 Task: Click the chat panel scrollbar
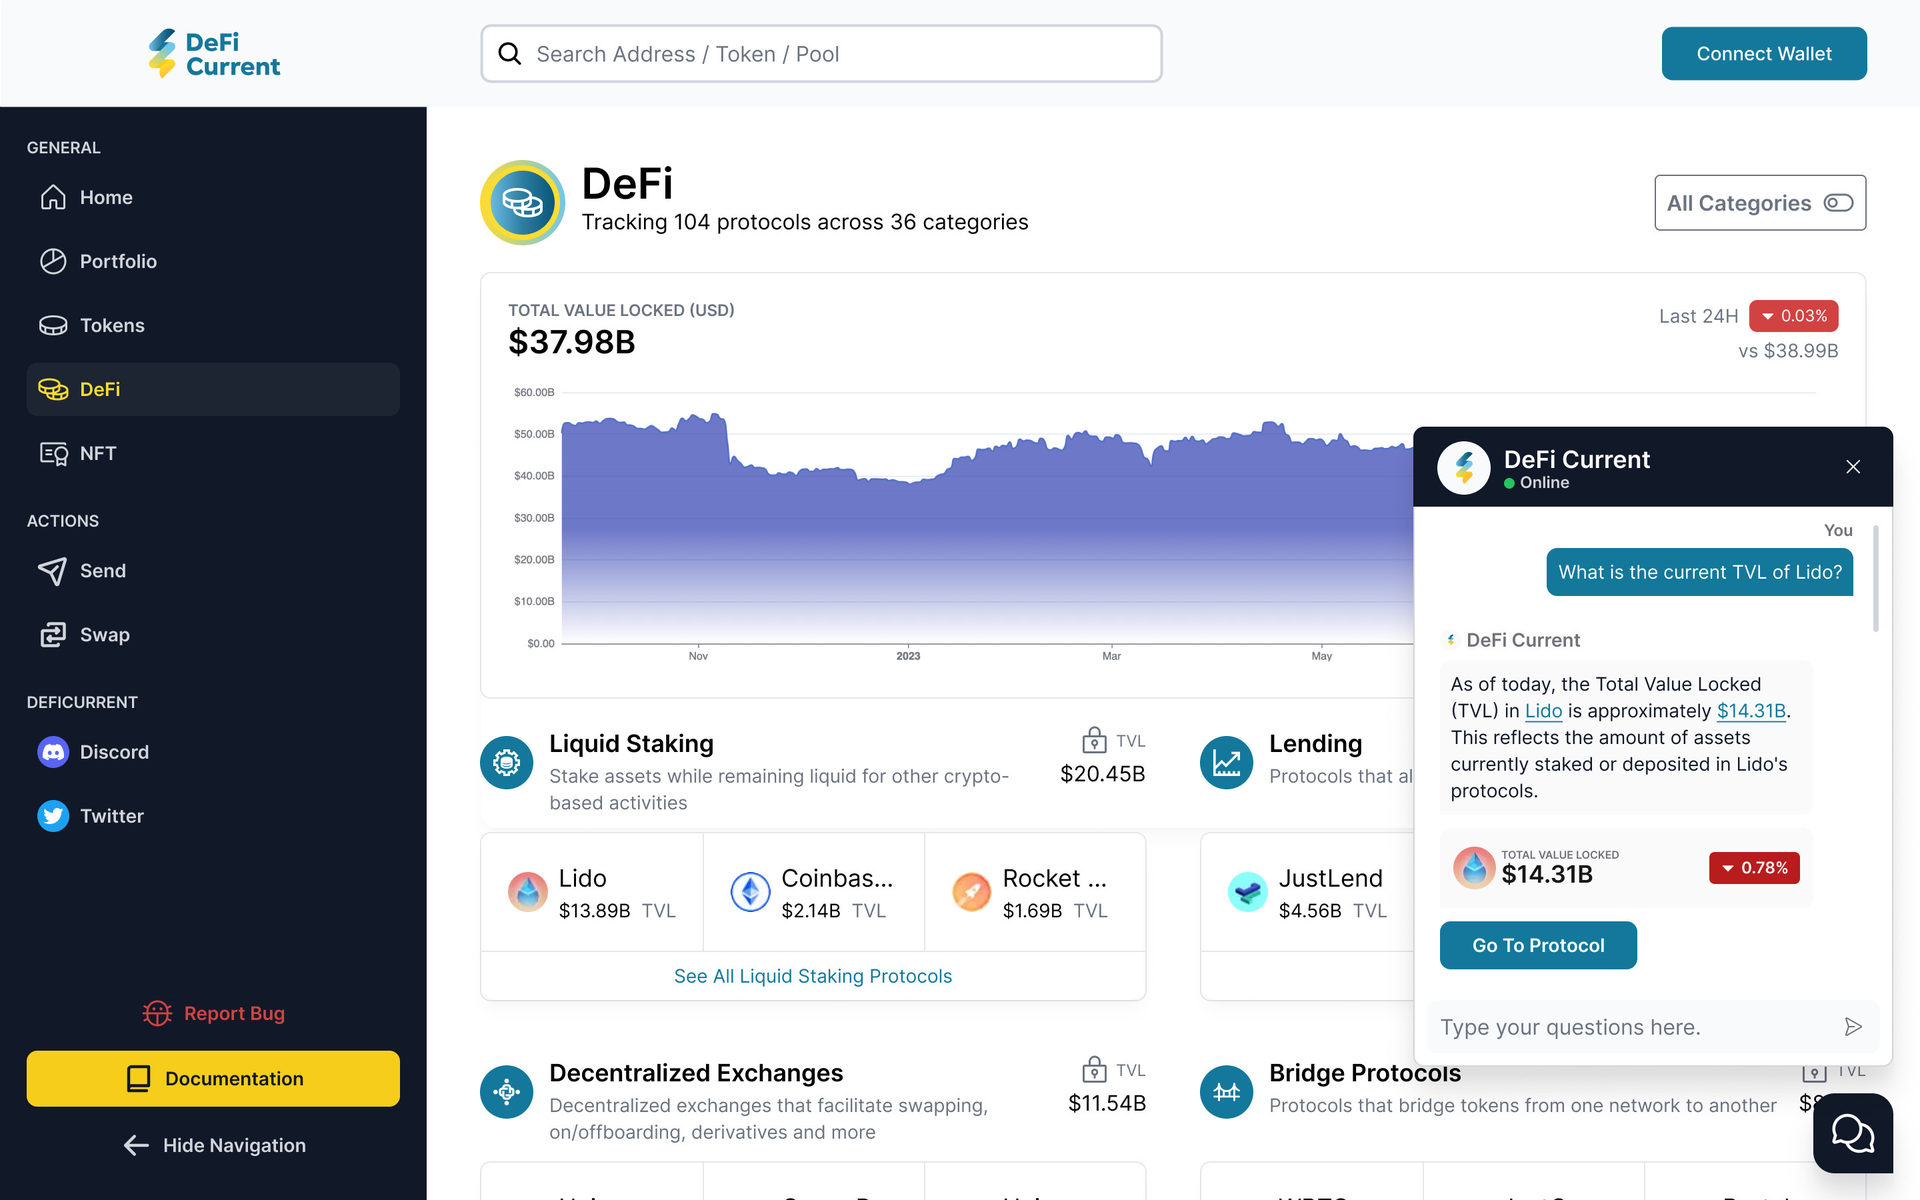click(x=1876, y=578)
